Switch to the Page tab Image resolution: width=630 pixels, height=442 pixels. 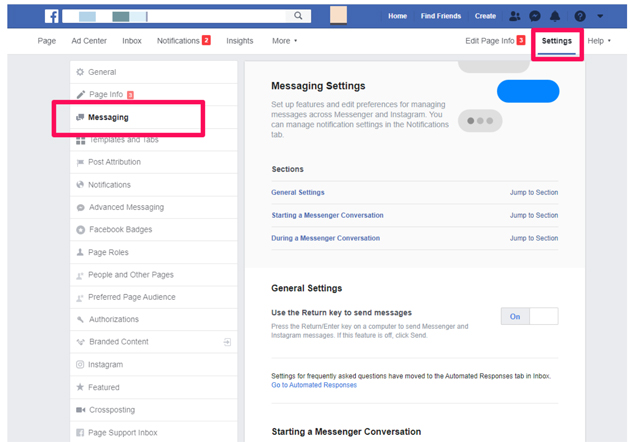coord(47,41)
